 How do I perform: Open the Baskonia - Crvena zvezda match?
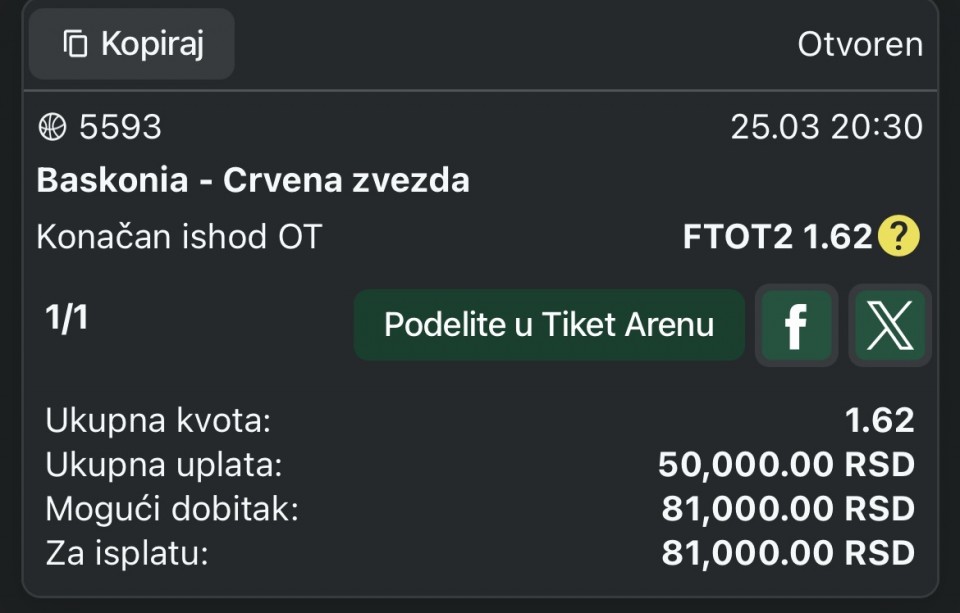point(253,181)
